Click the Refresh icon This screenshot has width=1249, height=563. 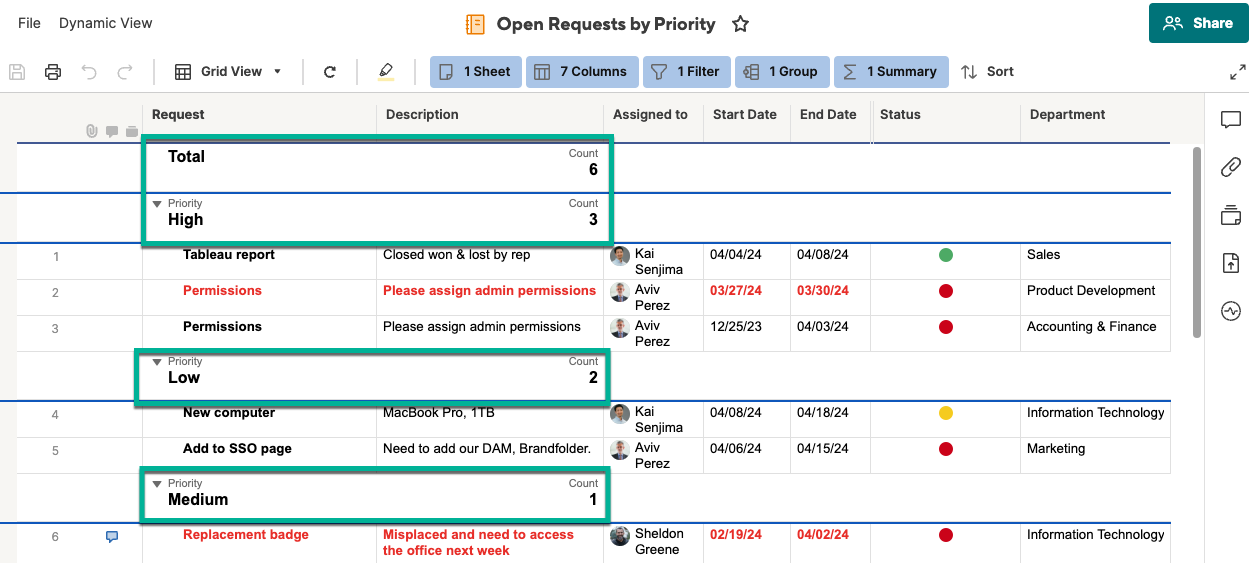pyautogui.click(x=330, y=72)
